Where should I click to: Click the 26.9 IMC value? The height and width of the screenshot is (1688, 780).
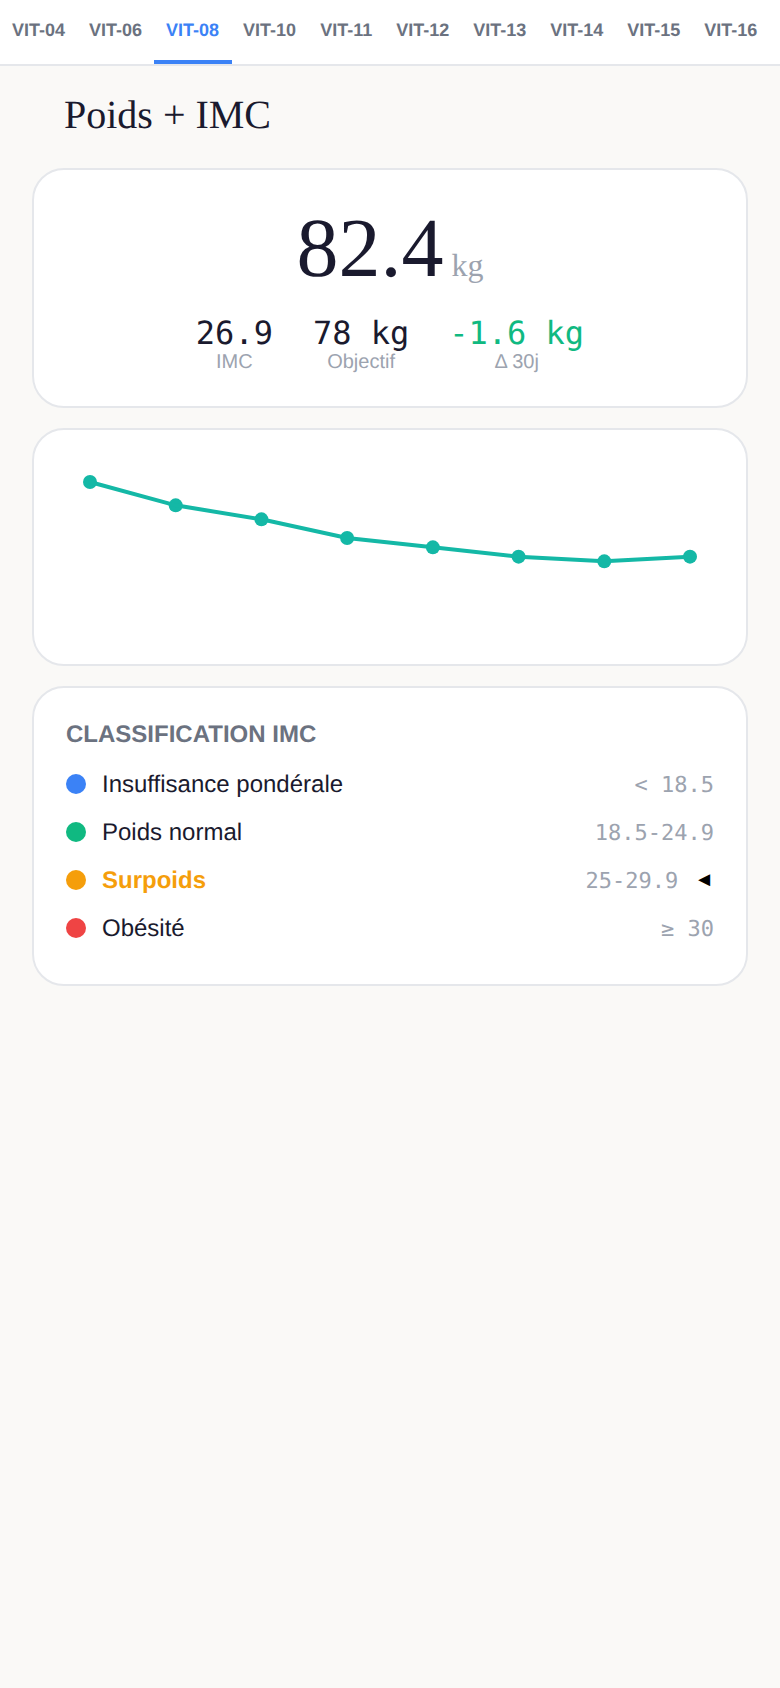[234, 333]
